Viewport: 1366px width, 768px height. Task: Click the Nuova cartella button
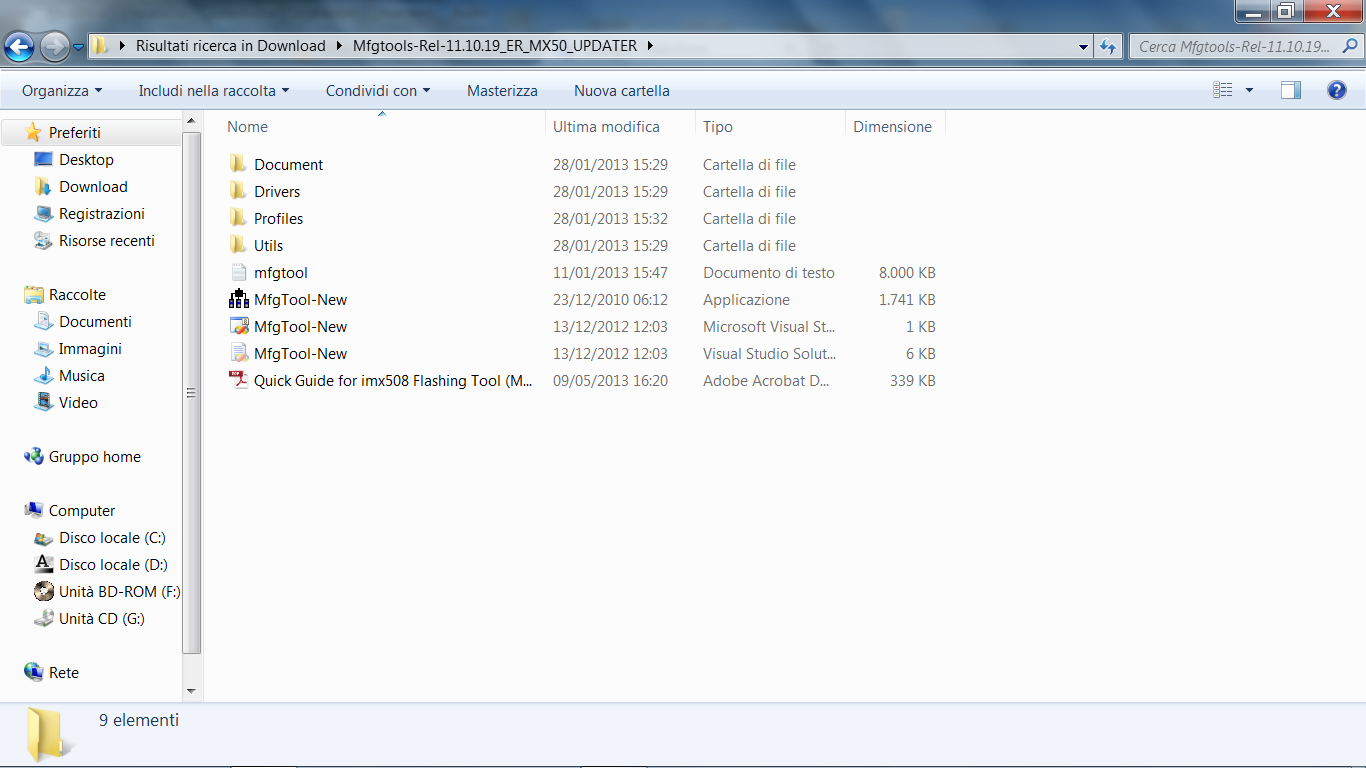point(622,90)
